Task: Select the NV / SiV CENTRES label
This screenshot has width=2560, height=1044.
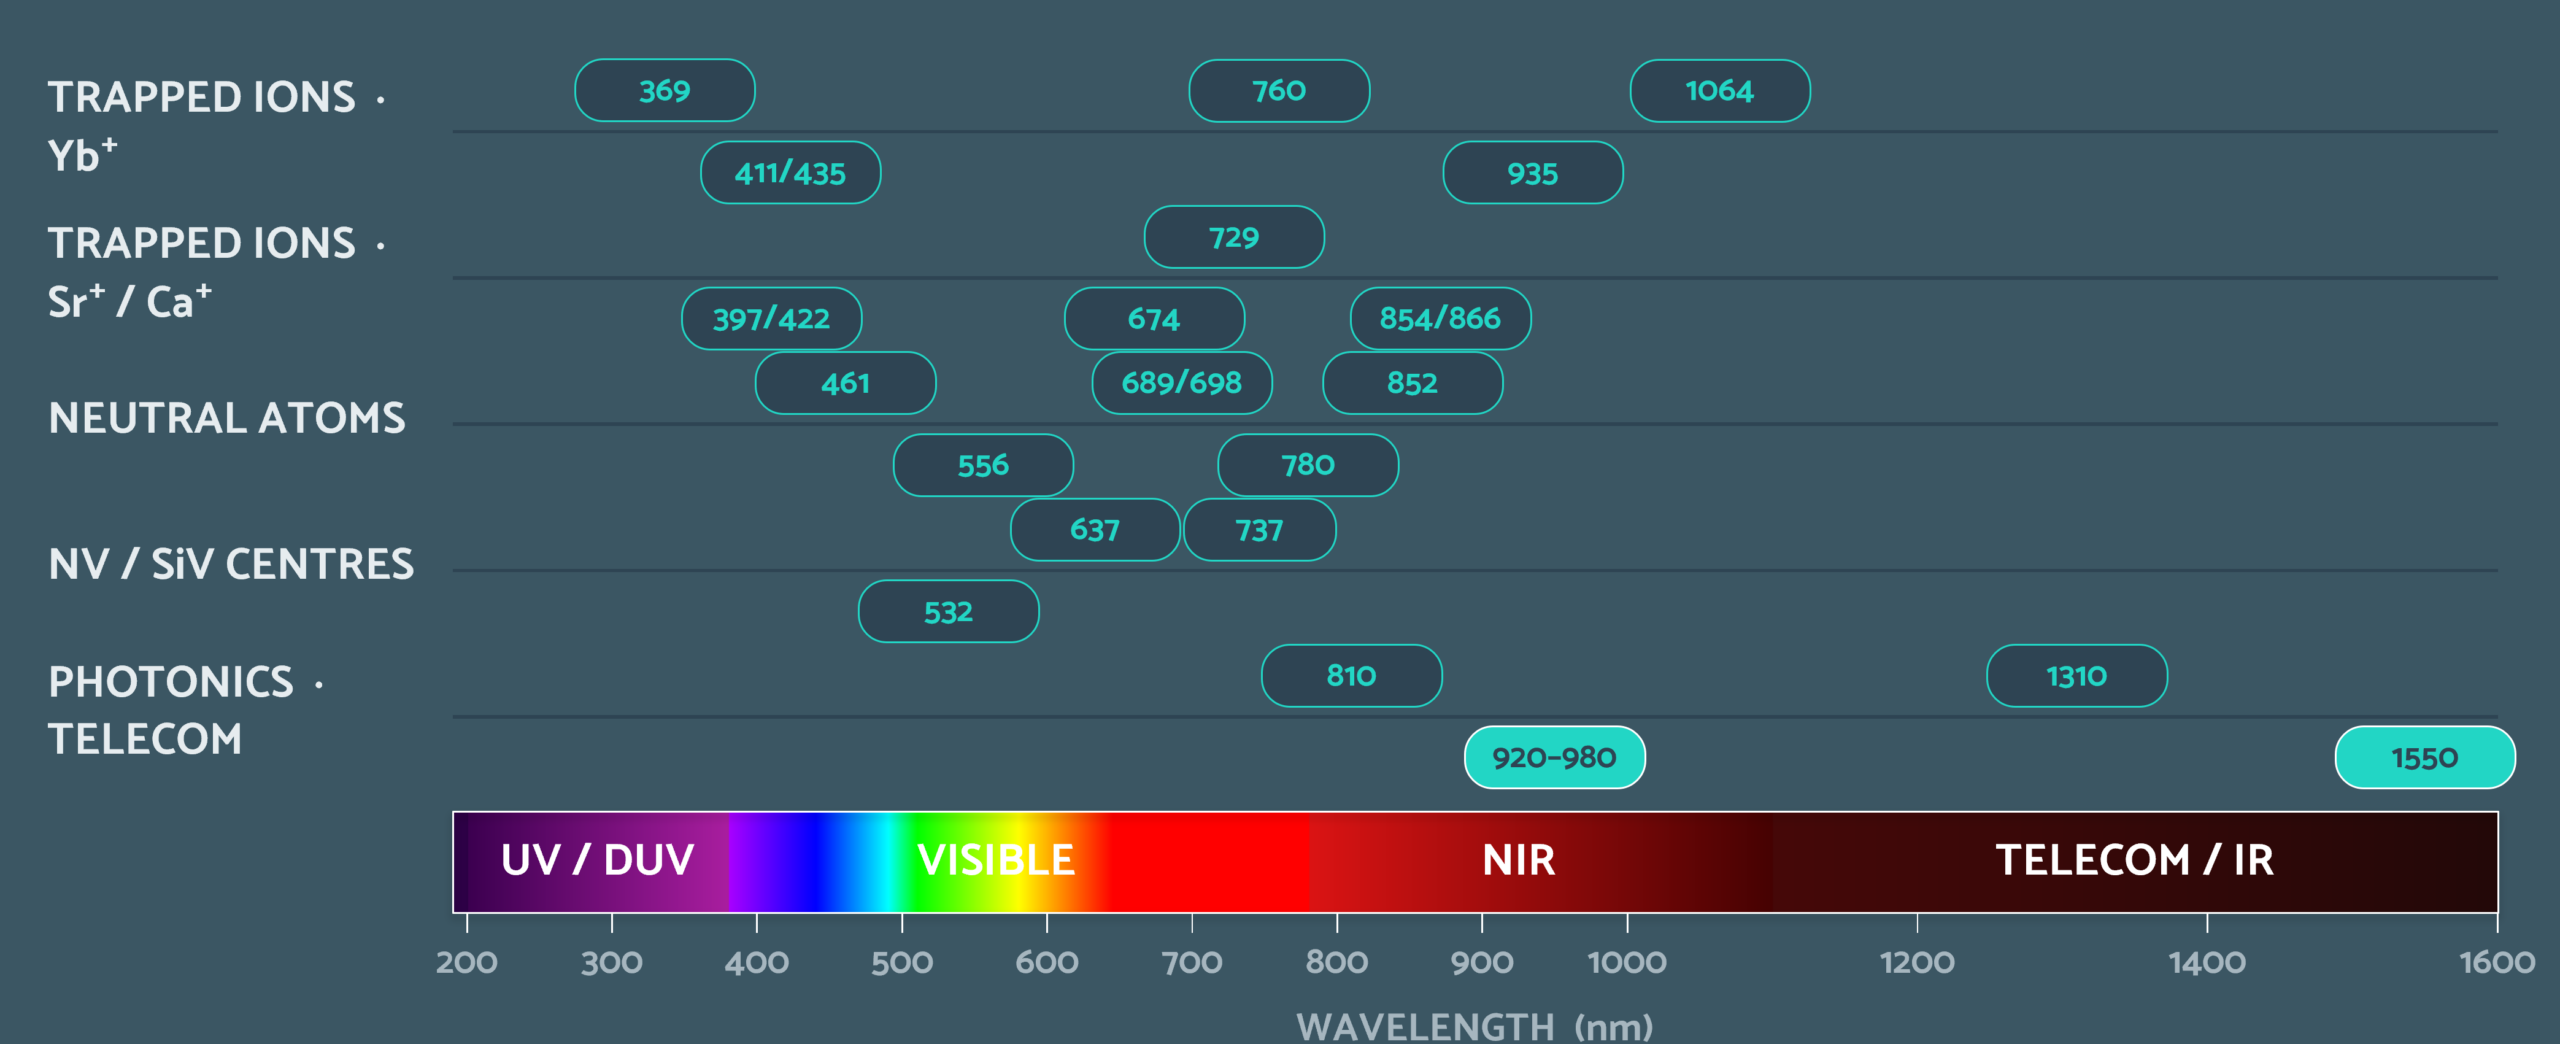Action: pyautogui.click(x=231, y=564)
